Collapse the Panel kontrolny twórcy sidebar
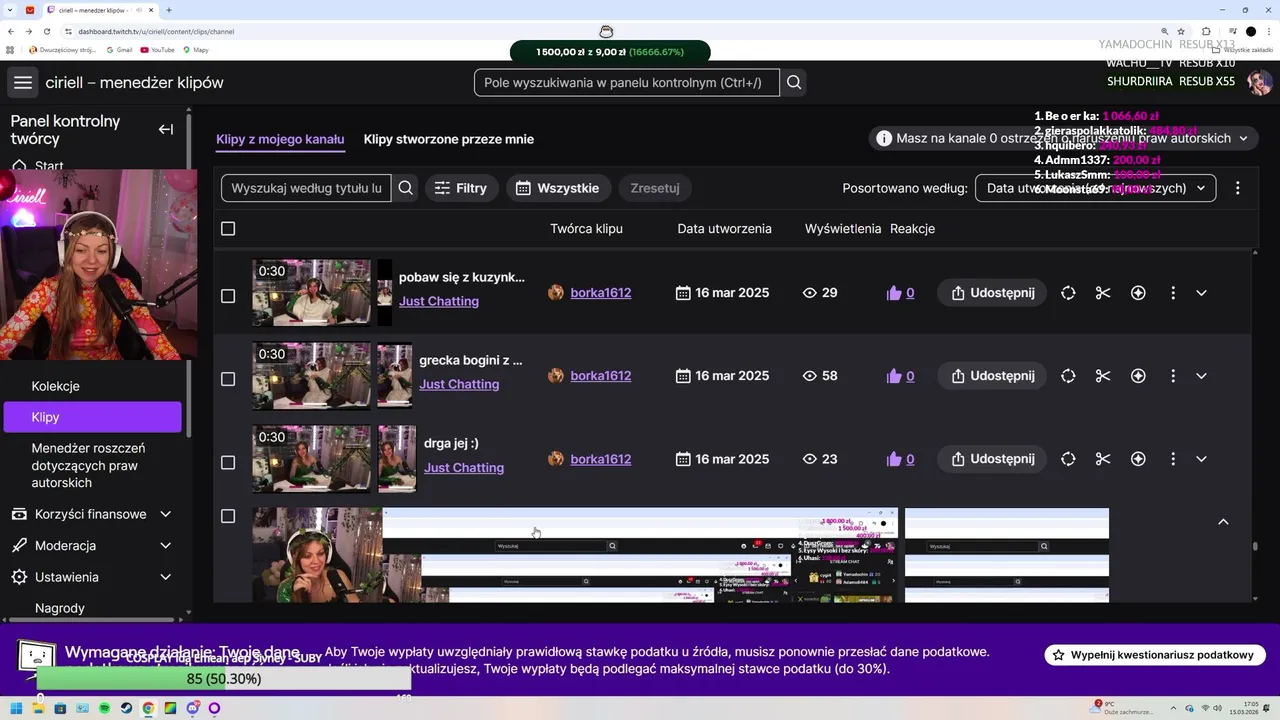This screenshot has width=1280, height=720. pyautogui.click(x=166, y=129)
